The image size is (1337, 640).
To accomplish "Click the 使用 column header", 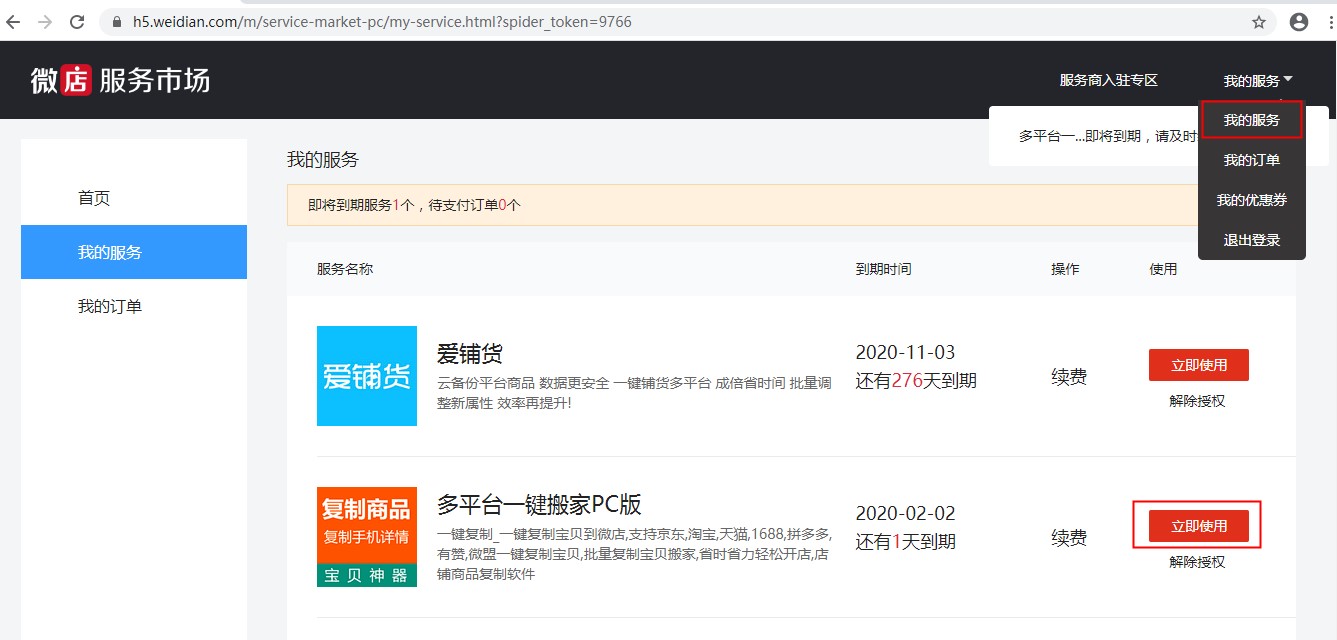I will tap(1164, 269).
